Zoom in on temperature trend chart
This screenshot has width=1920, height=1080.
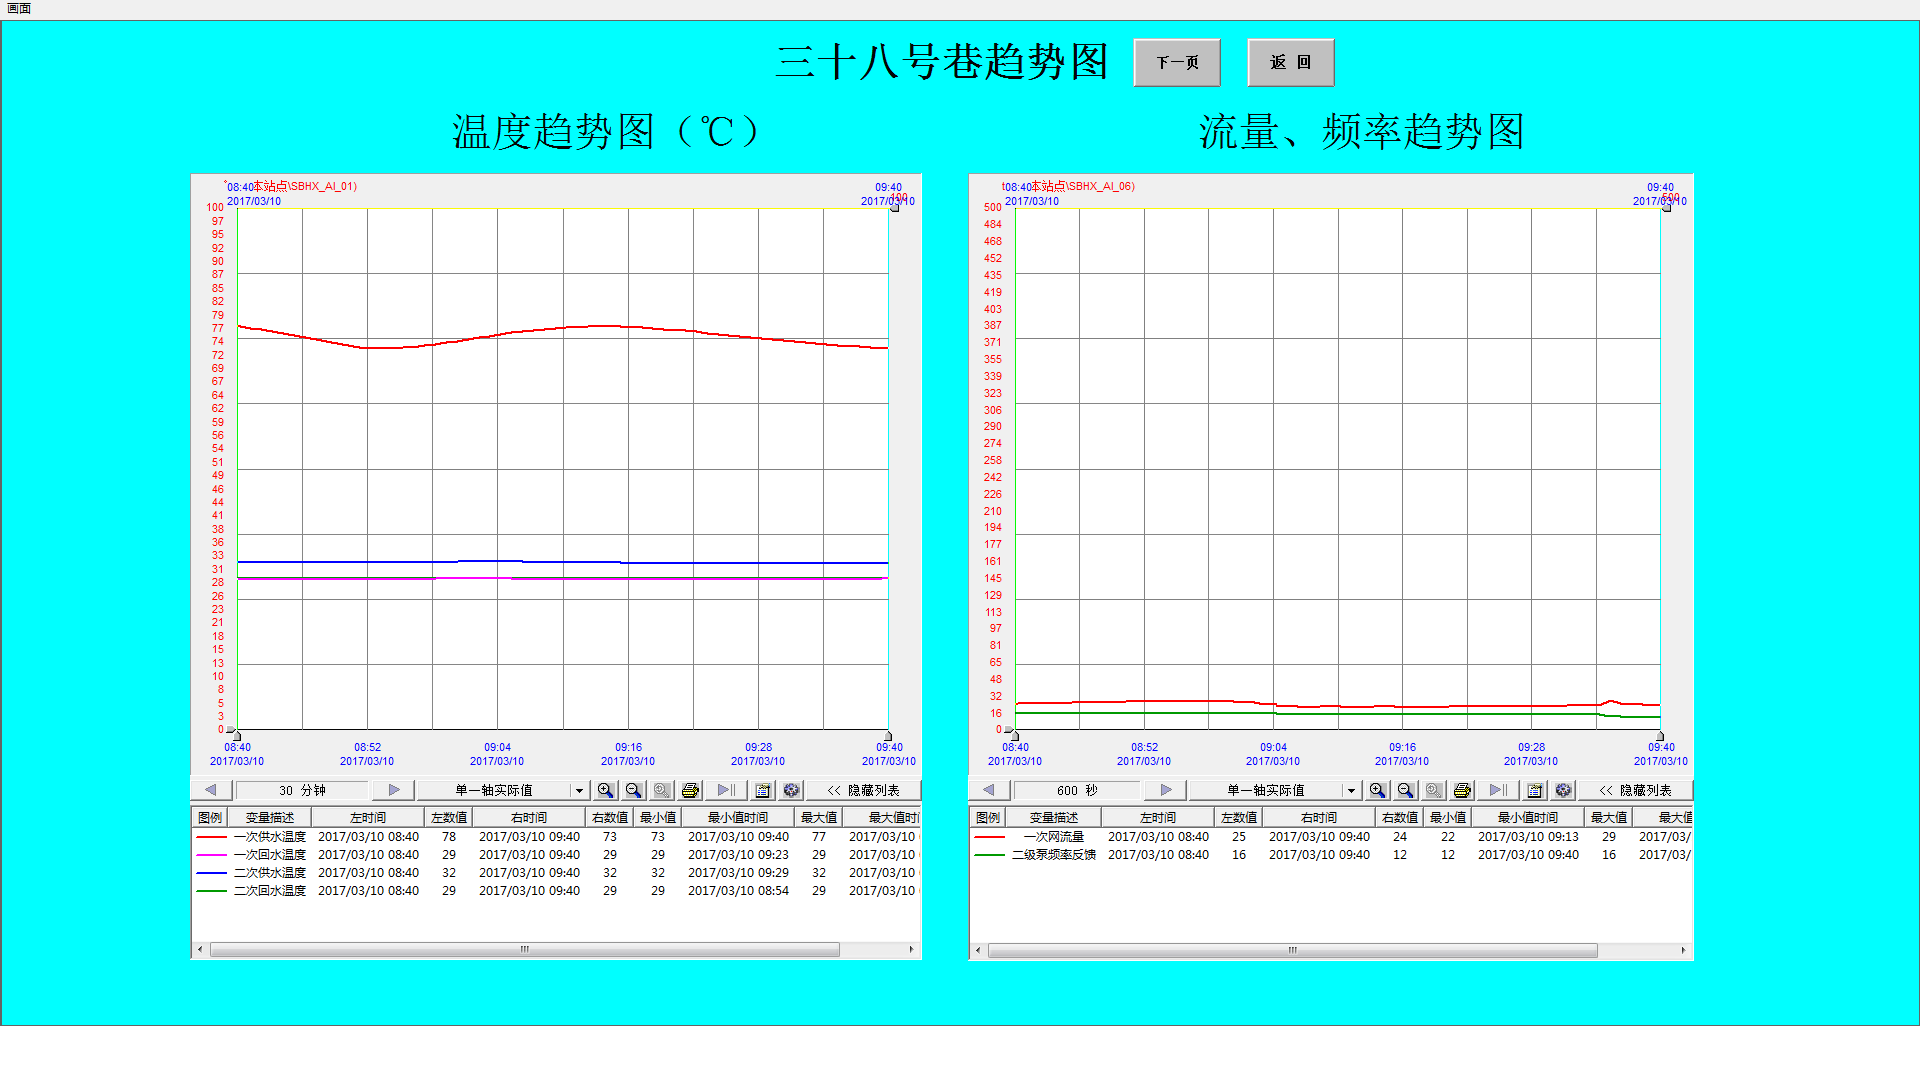pyautogui.click(x=605, y=790)
